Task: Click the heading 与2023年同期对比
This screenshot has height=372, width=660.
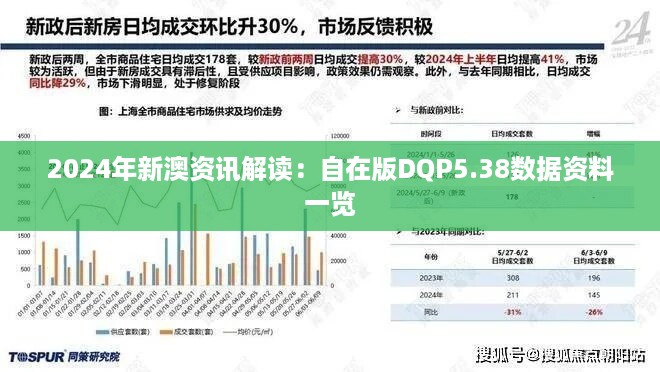Action: click(448, 231)
